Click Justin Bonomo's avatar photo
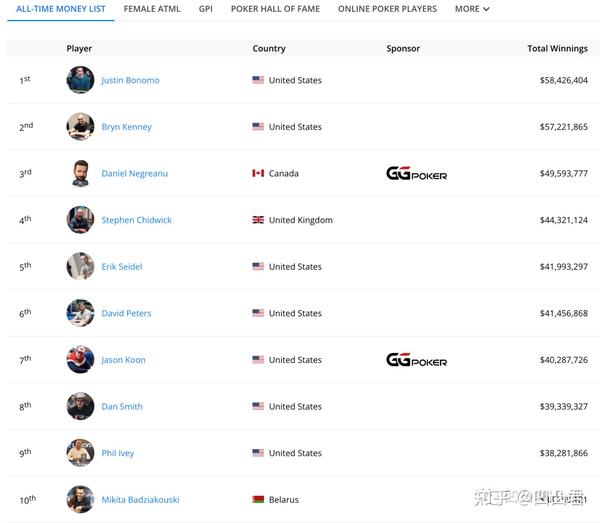Screen dimensions: 600x523 coord(80,80)
